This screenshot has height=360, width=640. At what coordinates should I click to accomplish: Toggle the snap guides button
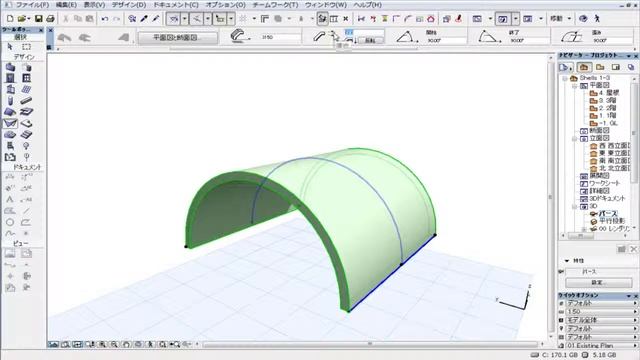coord(196,19)
